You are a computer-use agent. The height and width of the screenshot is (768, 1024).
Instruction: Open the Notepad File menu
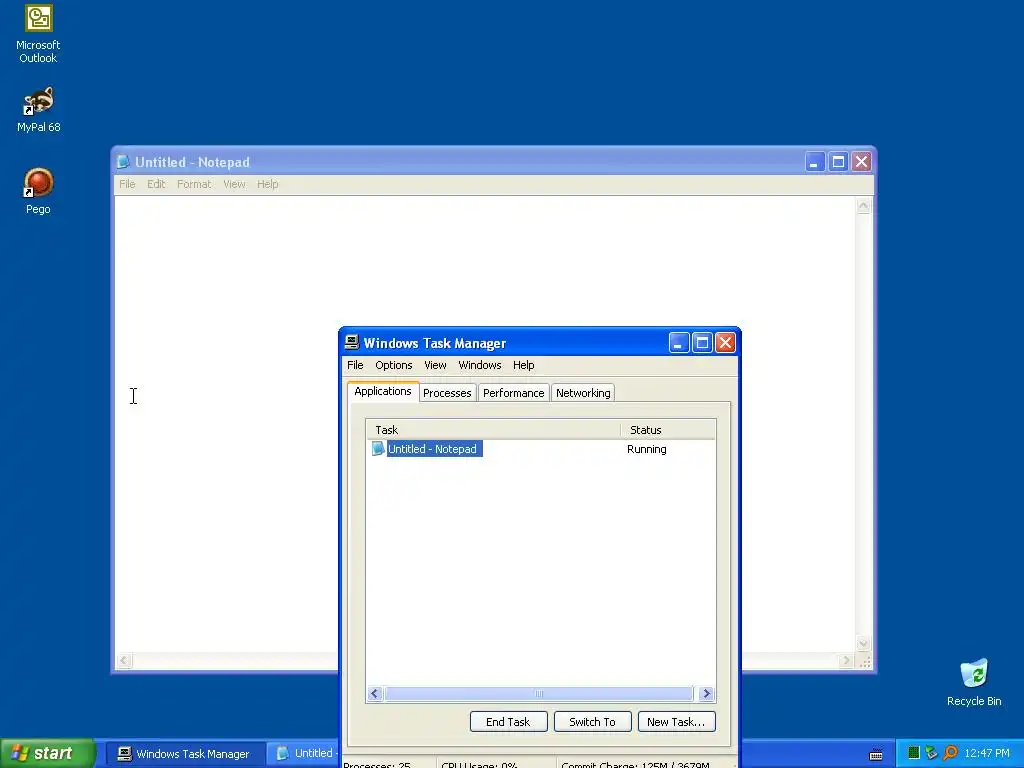127,184
